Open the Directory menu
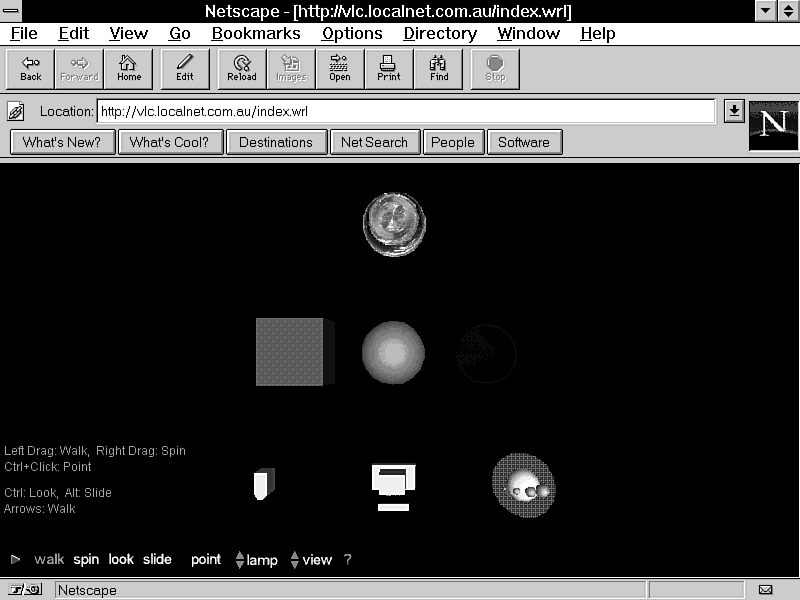Image resolution: width=800 pixels, height=600 pixels. tap(440, 33)
